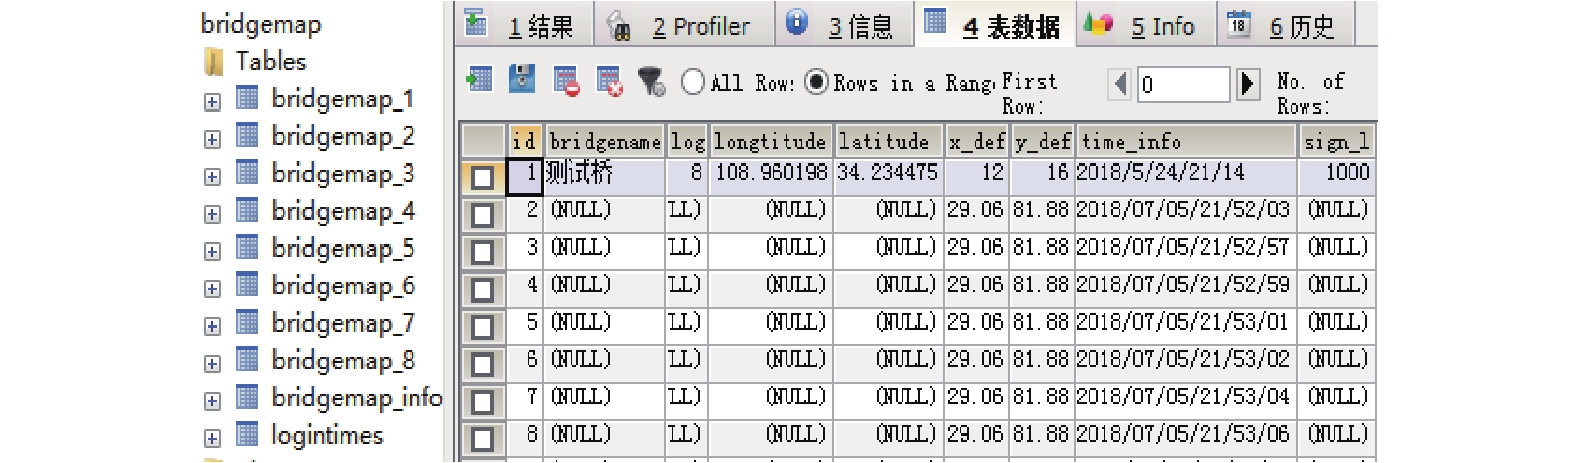The width and height of the screenshot is (1575, 463).
Task: Expand the bridgemap_1 table node
Action: click(212, 102)
